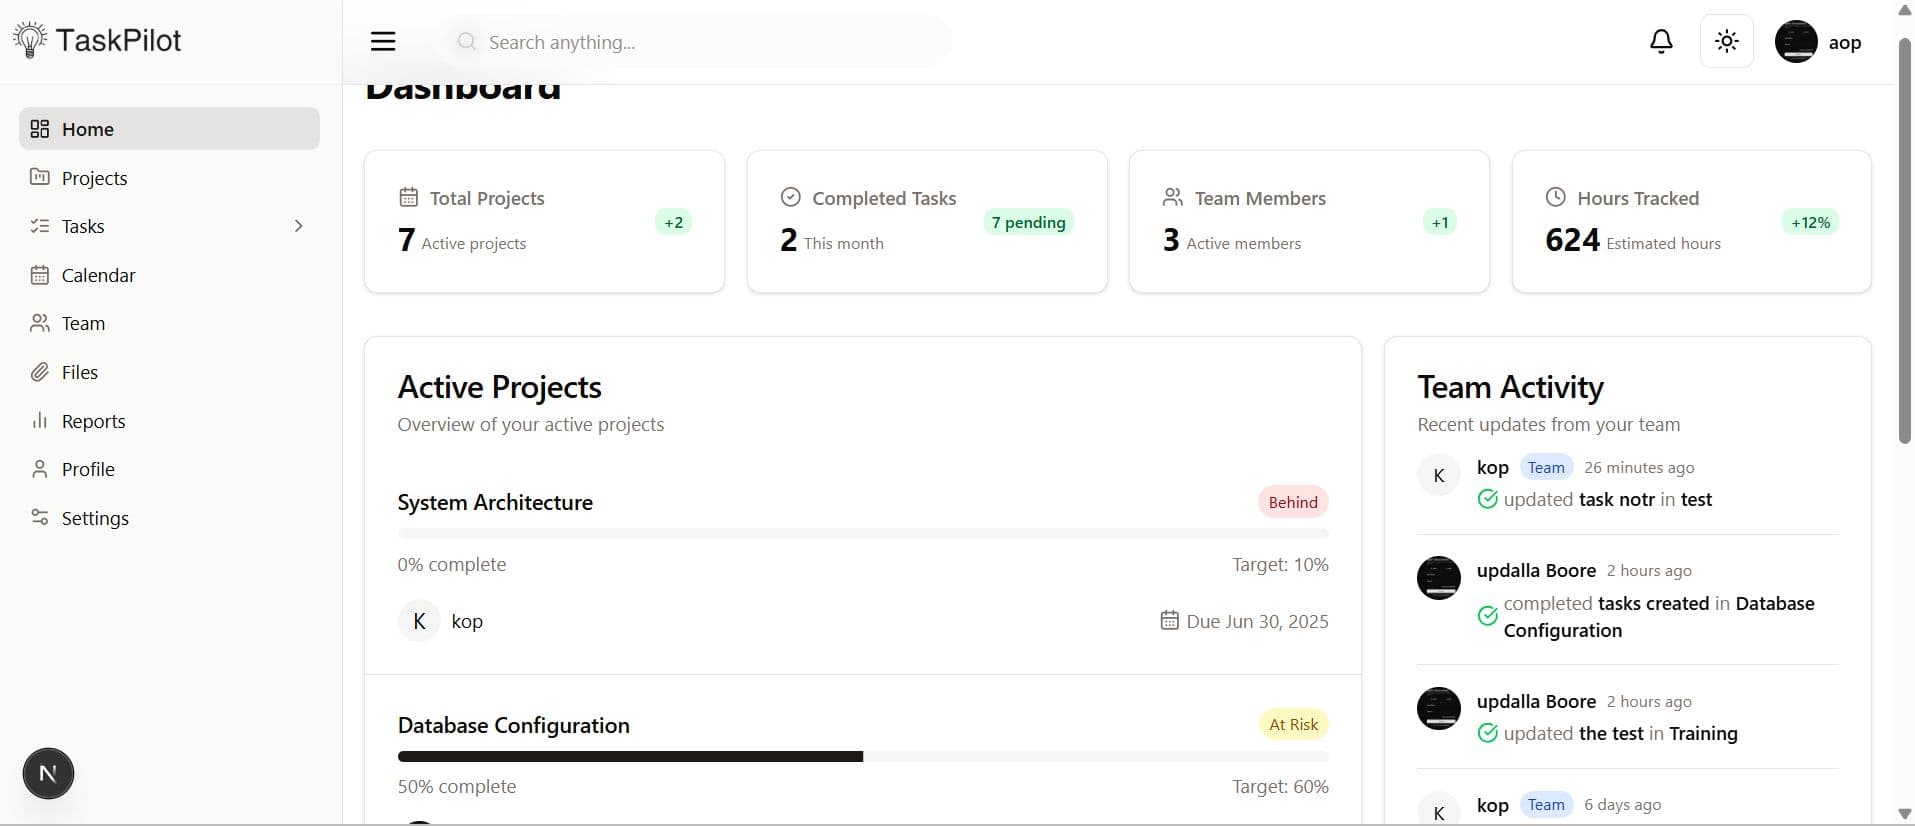This screenshot has width=1915, height=826.
Task: Click the TaskPilot lightbulb logo icon
Action: (x=30, y=40)
